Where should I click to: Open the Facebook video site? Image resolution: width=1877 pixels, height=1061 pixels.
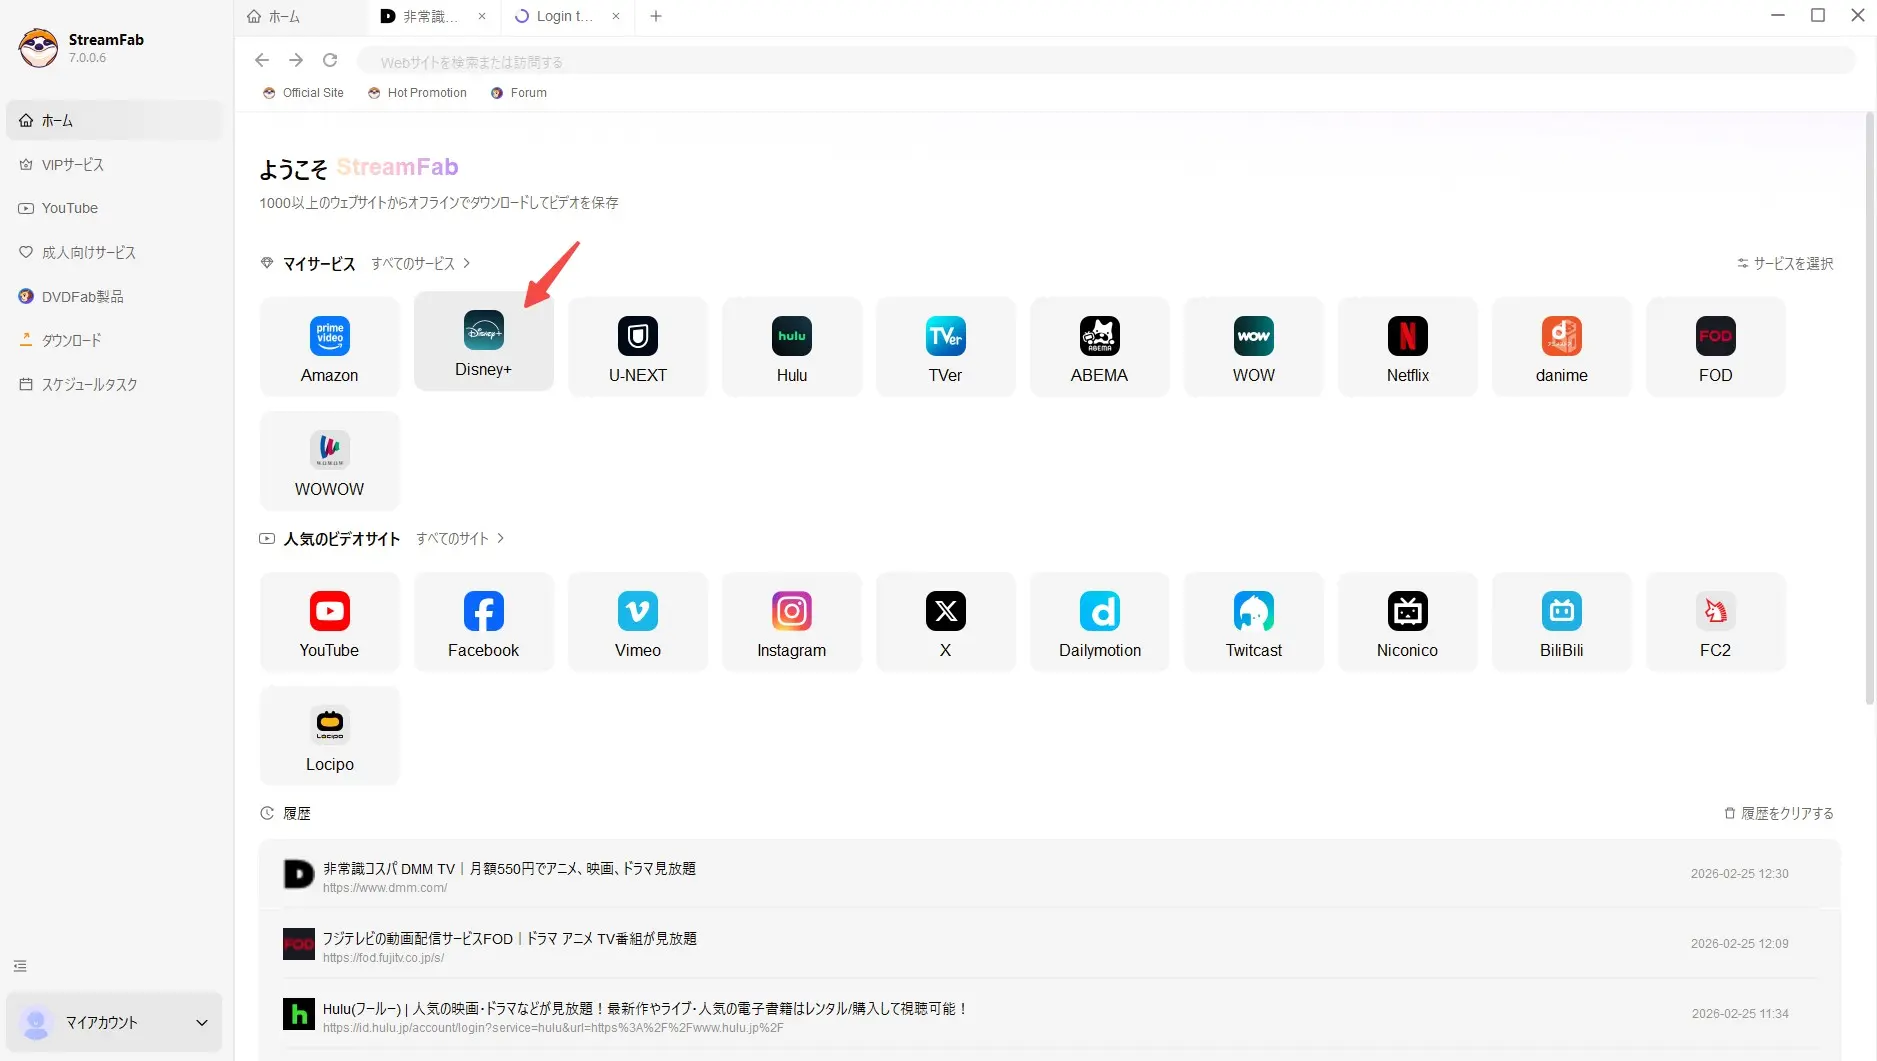483,622
